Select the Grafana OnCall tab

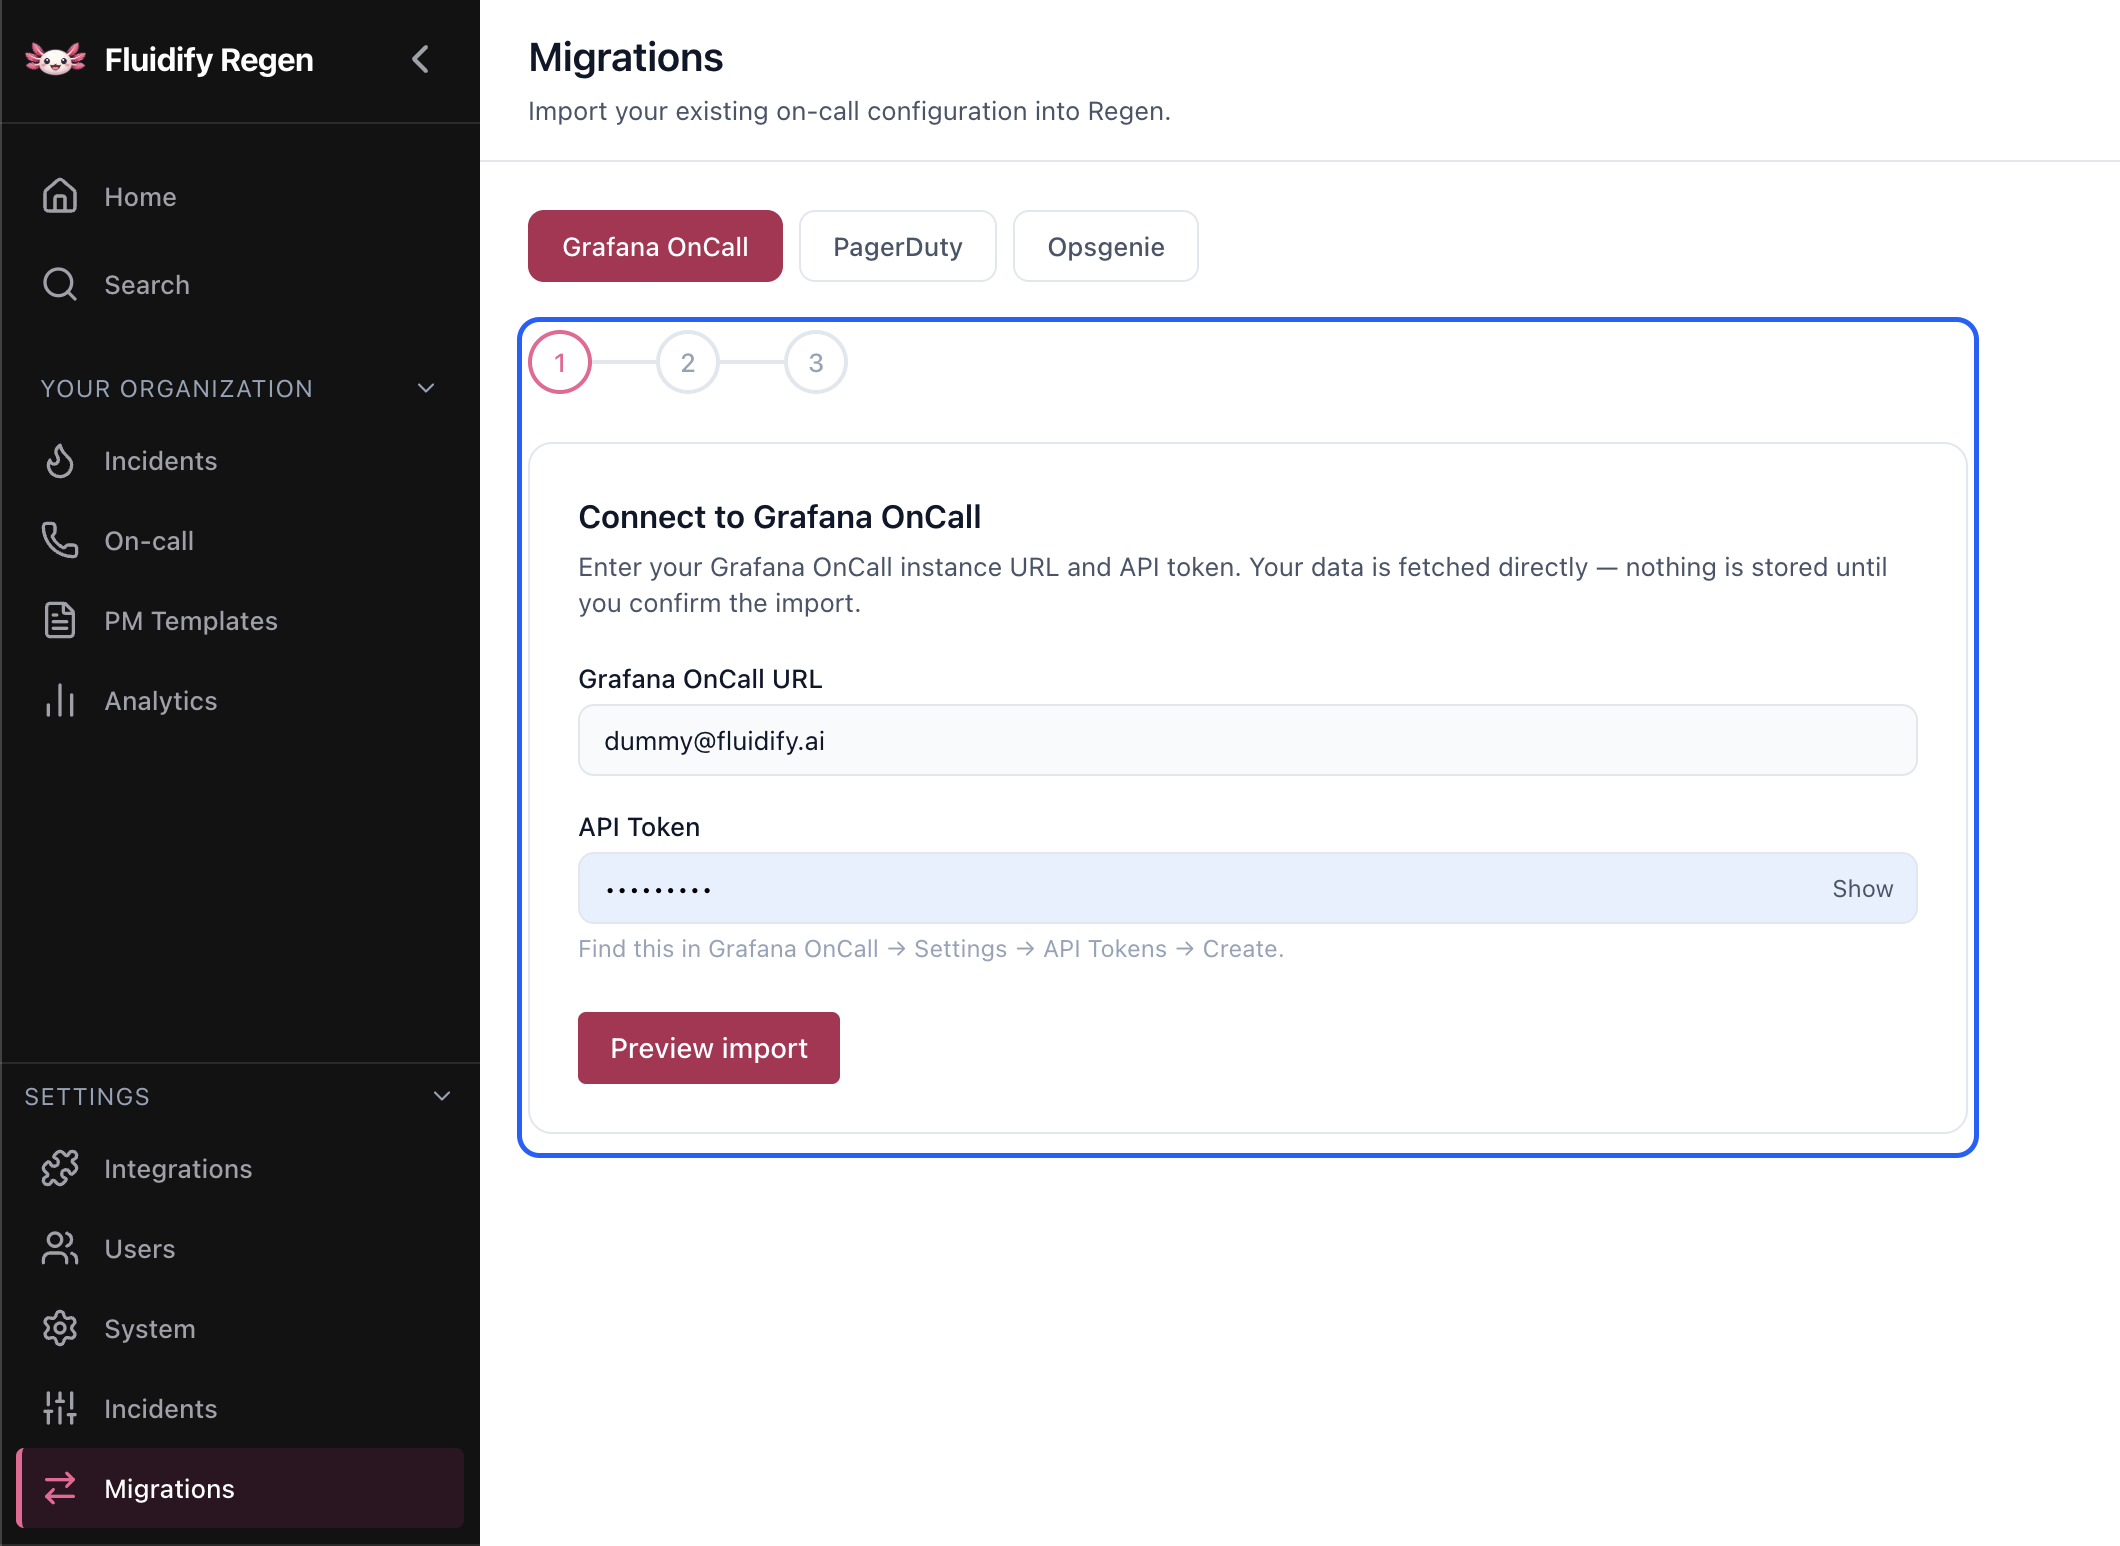655,246
